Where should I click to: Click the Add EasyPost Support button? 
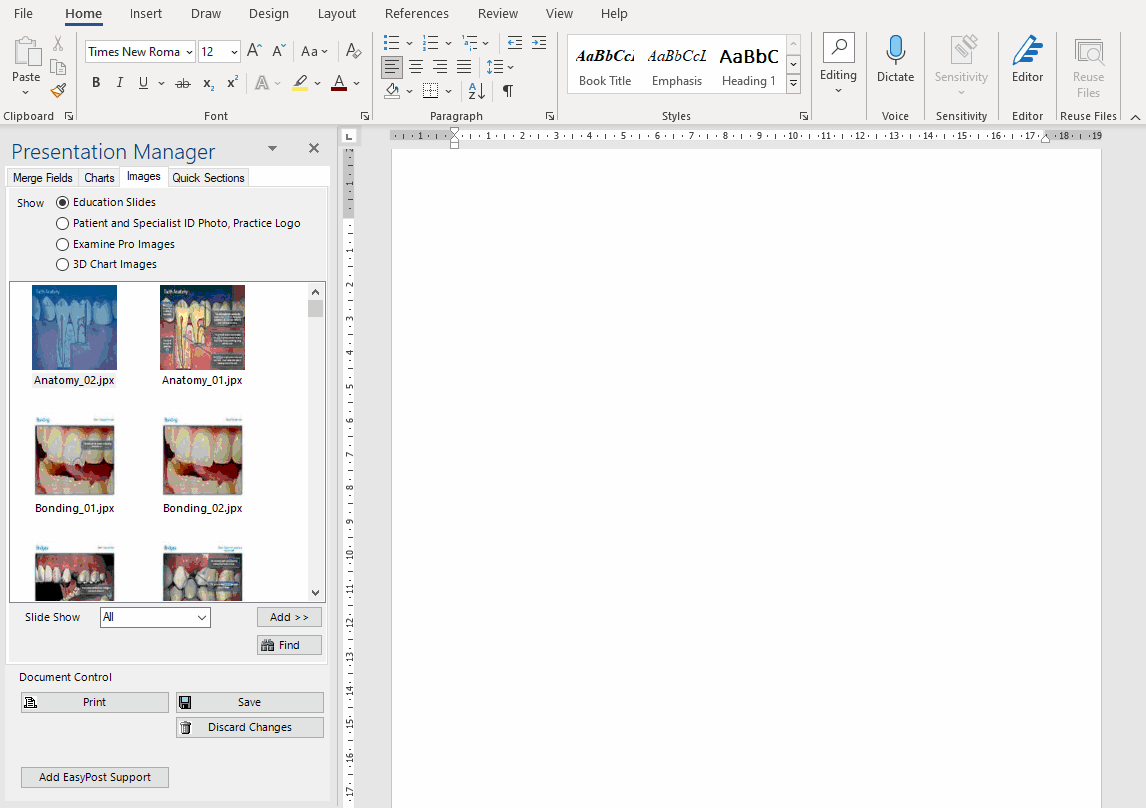(94, 777)
